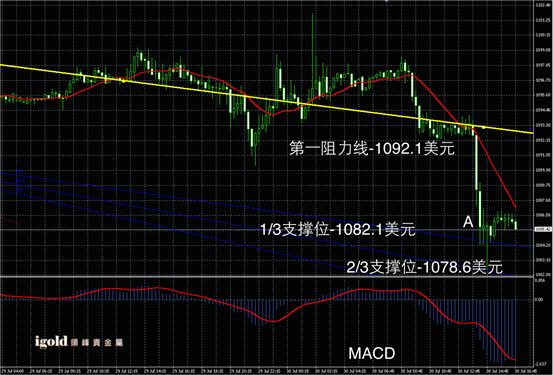Click the MACD indicator title text
This screenshot has width=553, height=375.
coord(372,354)
